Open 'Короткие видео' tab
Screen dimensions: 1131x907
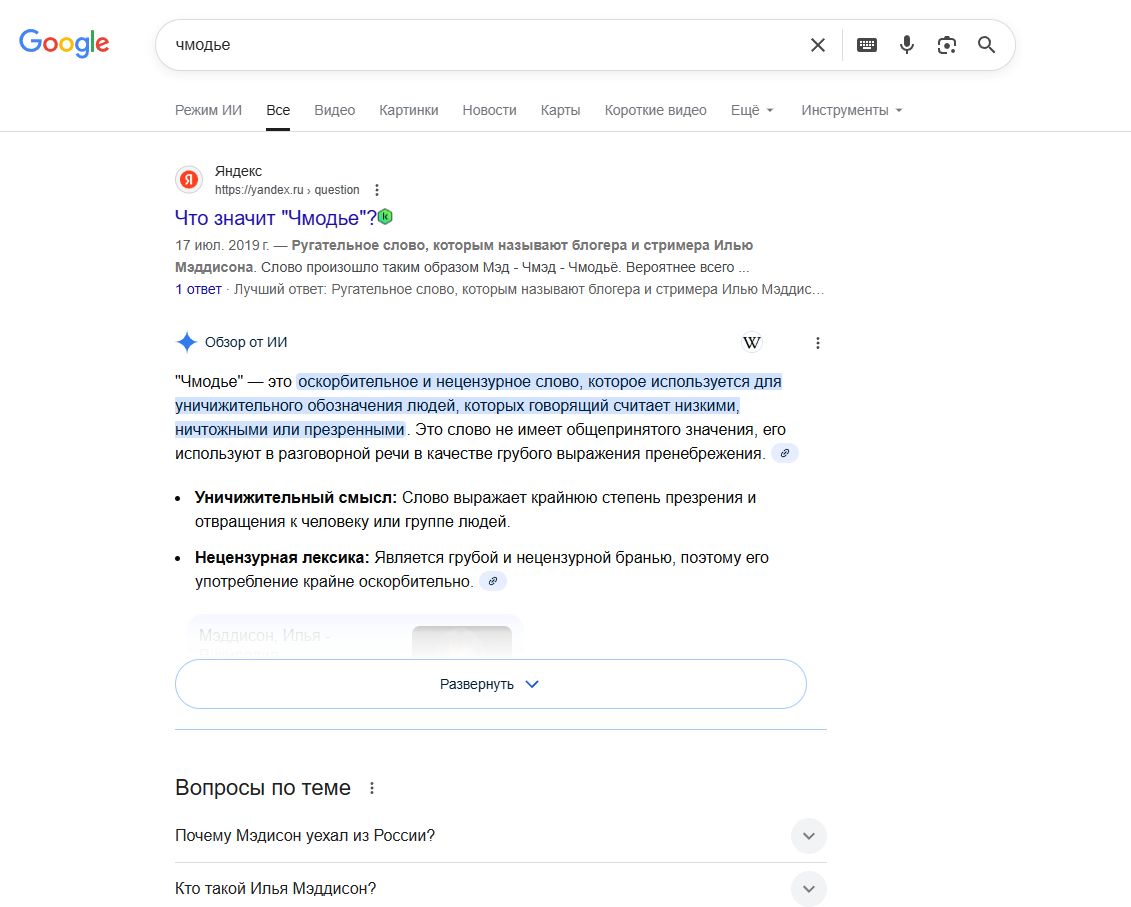pos(656,110)
